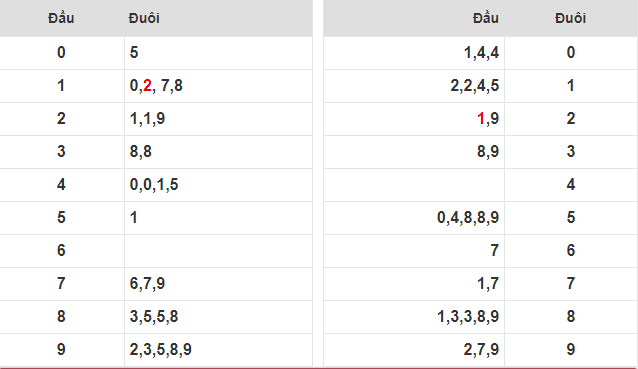The height and width of the screenshot is (369, 638).
Task: Click the cell showing 0,4,8,8,9
Action: (414, 218)
